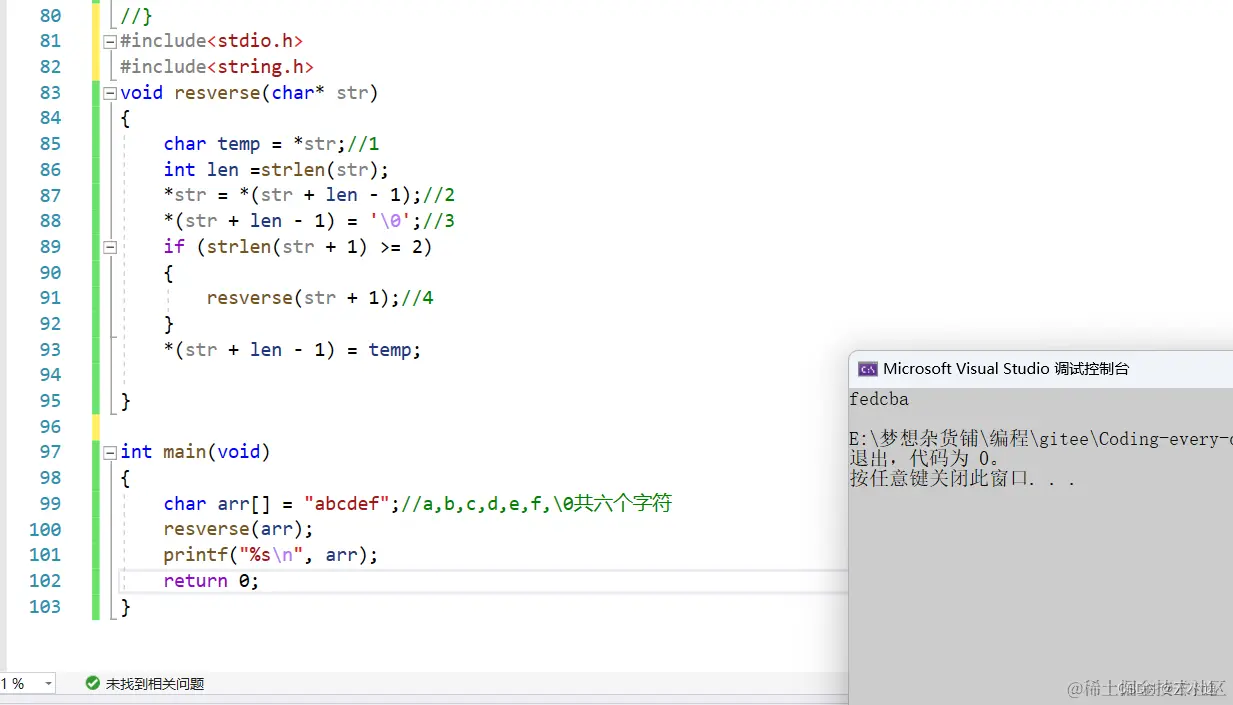
Task: Collapse the int main(void) function fold
Action: click(x=110, y=453)
